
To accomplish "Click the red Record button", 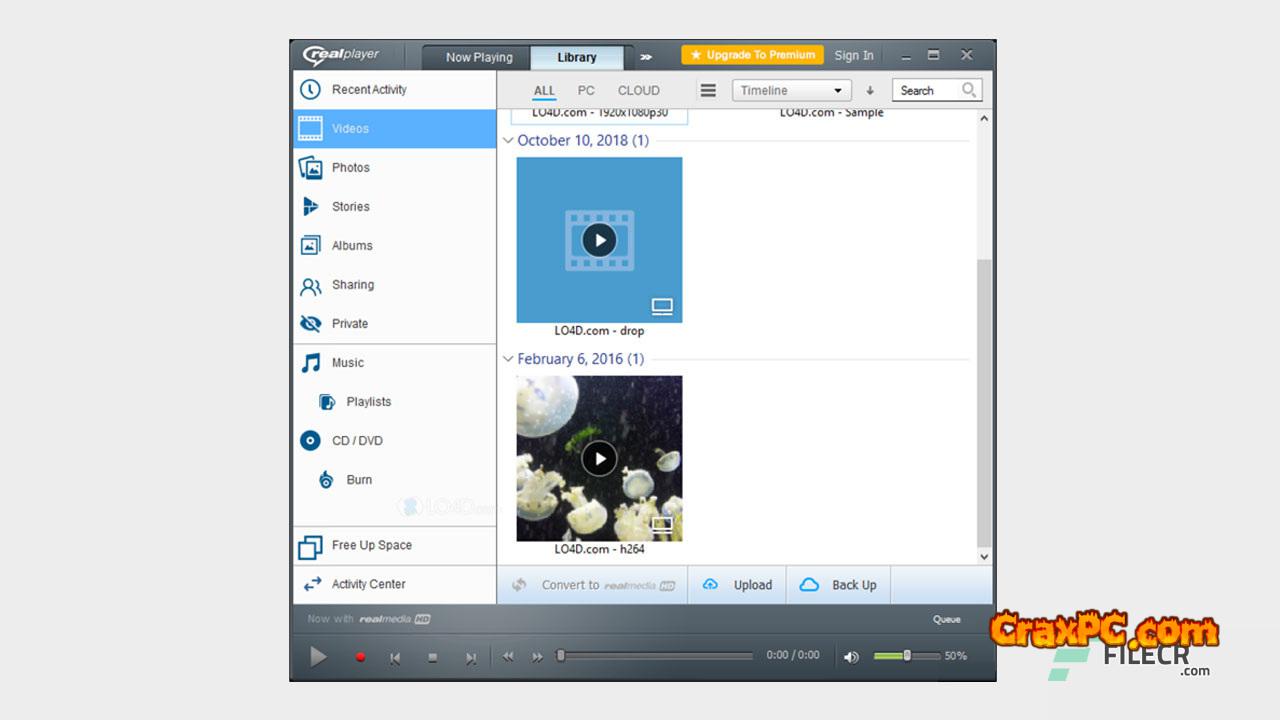I will [x=360, y=657].
